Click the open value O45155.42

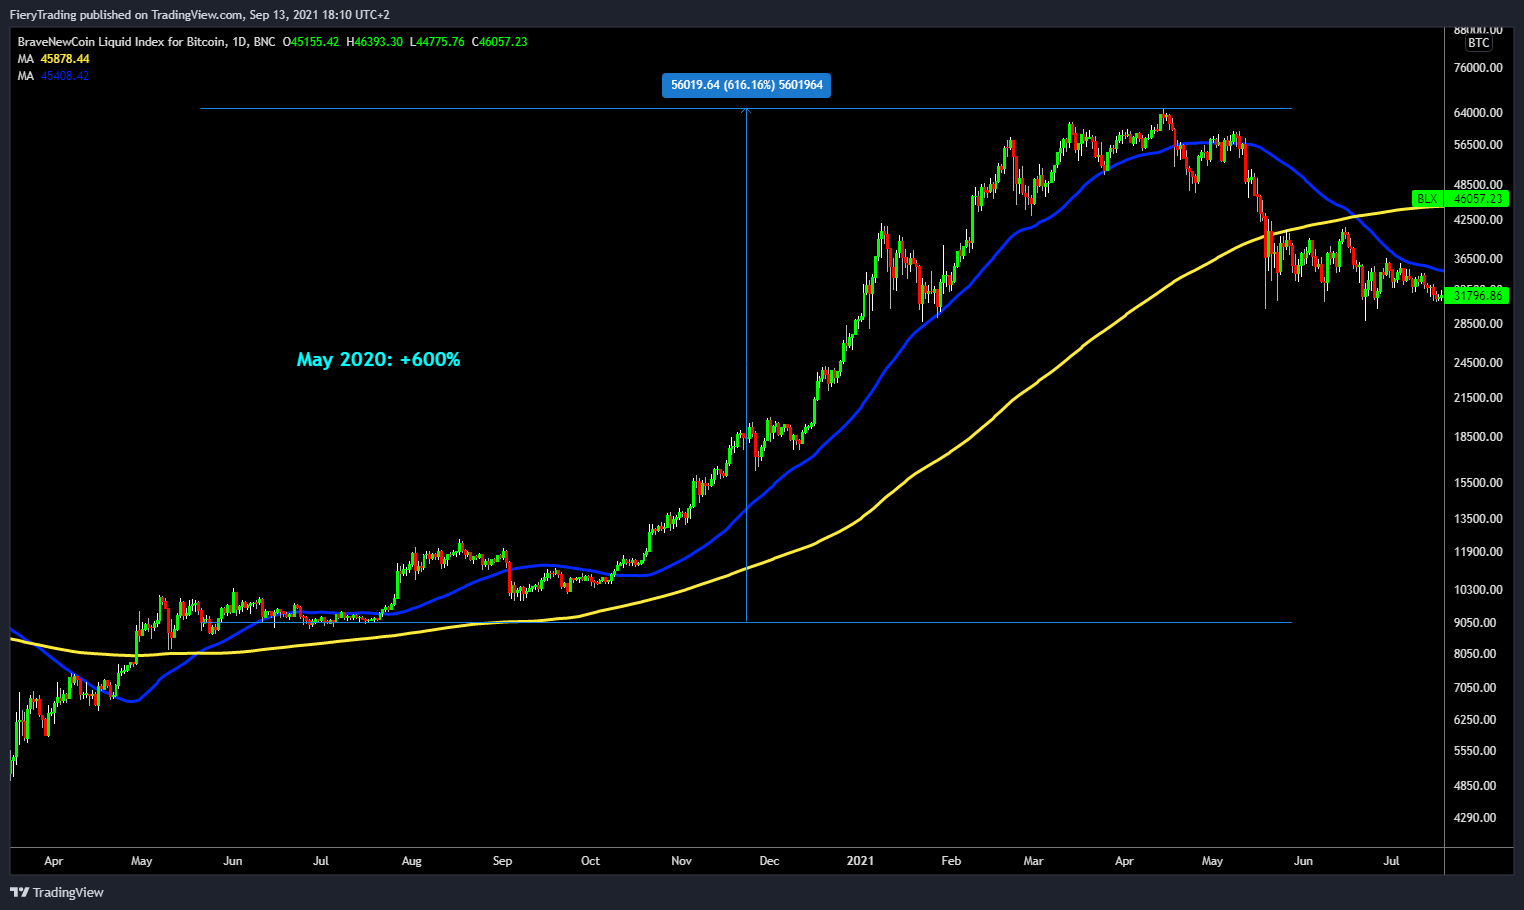tap(311, 42)
